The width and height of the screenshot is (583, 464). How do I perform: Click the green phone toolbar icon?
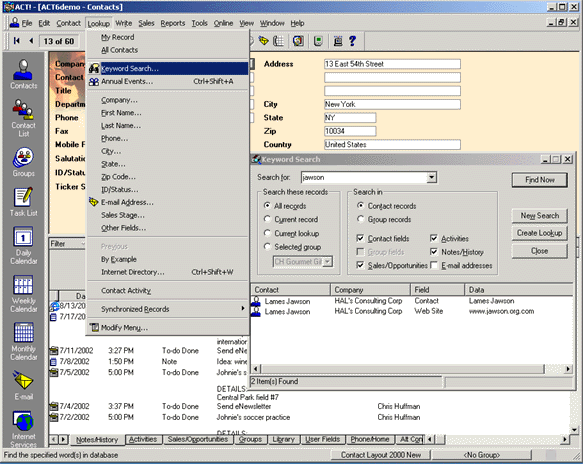pyautogui.click(x=318, y=41)
